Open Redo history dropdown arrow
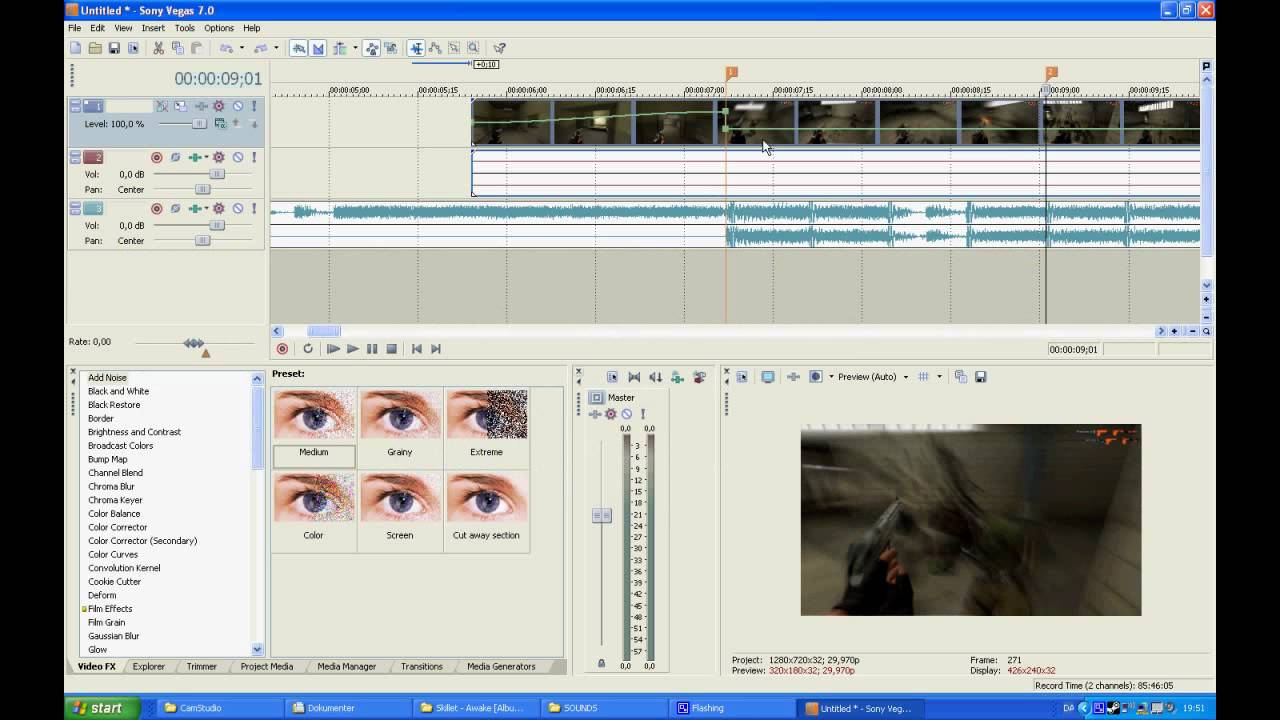This screenshot has height=720, width=1280. coord(275,48)
